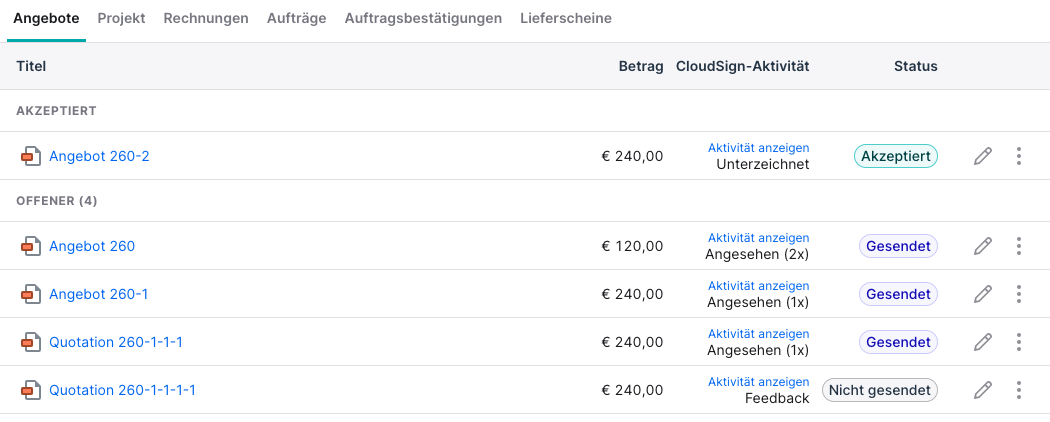
Task: Click pencil icon for Angebot 260
Action: (x=982, y=246)
